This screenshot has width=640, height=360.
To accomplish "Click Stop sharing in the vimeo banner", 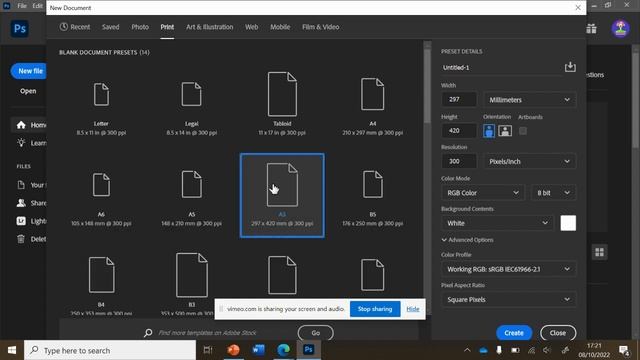I will click(x=375, y=309).
